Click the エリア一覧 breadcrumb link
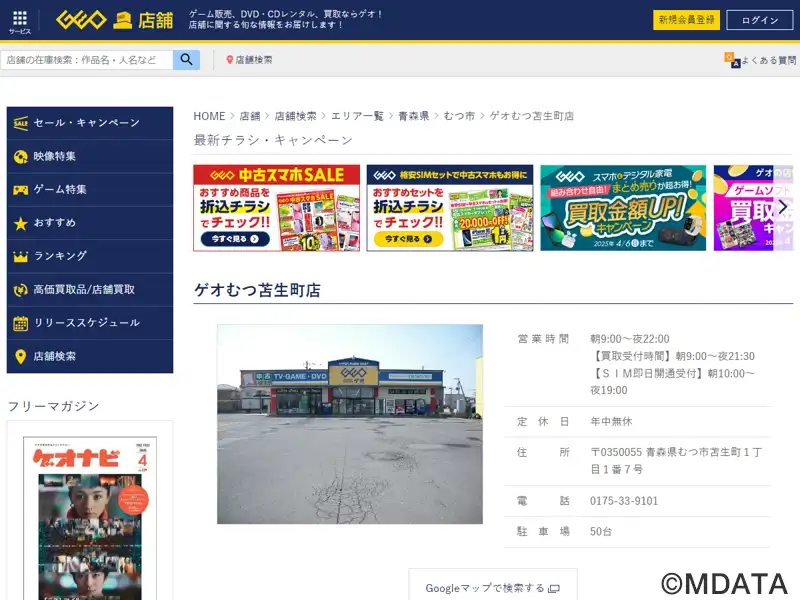This screenshot has height=600, width=800. point(357,116)
